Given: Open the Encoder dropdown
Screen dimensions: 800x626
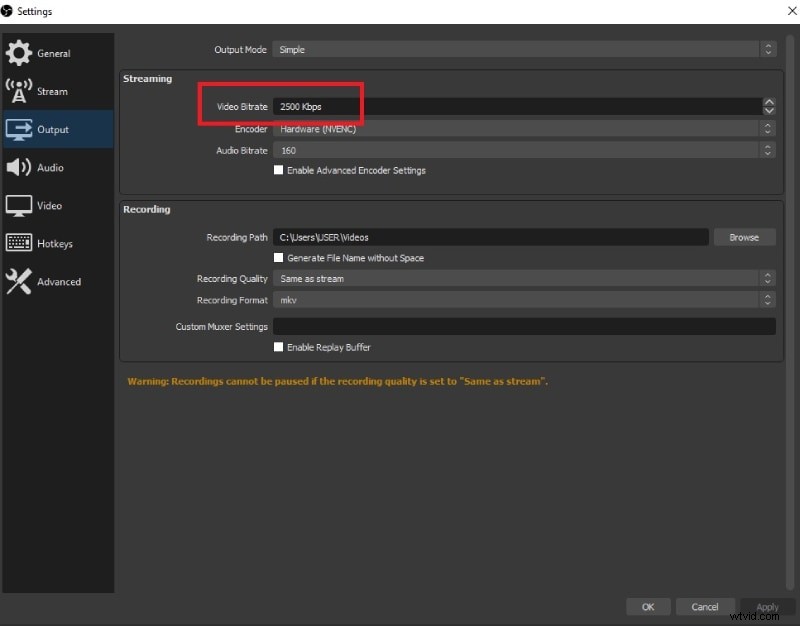Looking at the screenshot, I should click(520, 128).
